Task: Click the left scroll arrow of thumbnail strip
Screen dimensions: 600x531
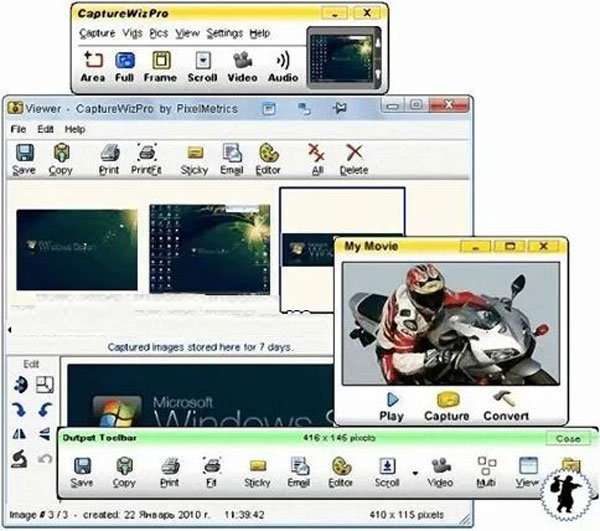Action: 10,329
